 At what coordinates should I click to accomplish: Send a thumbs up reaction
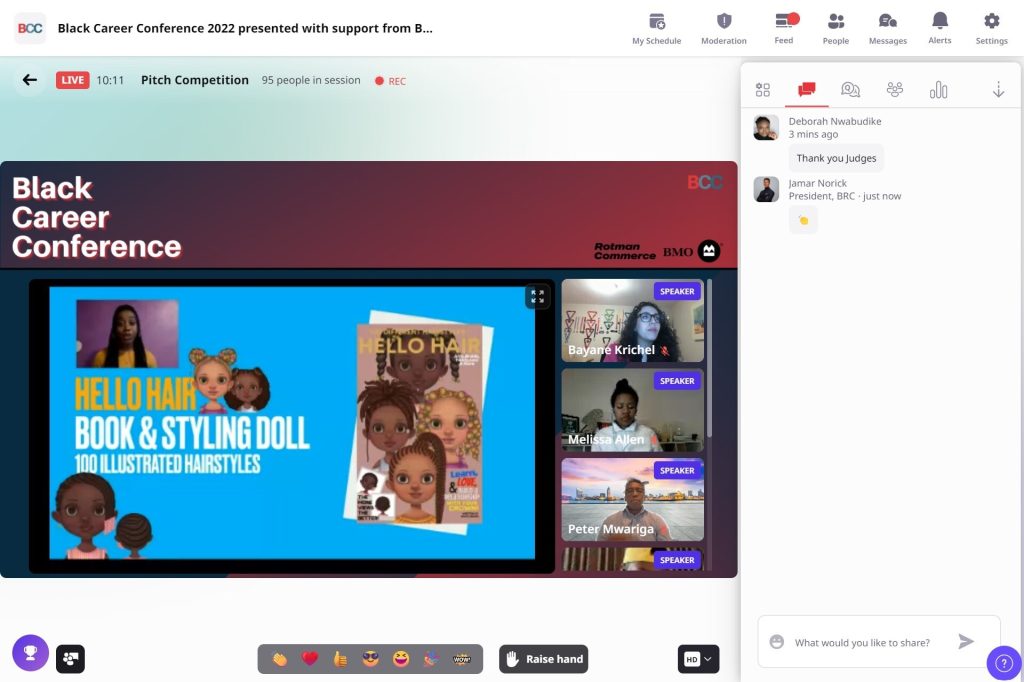340,658
